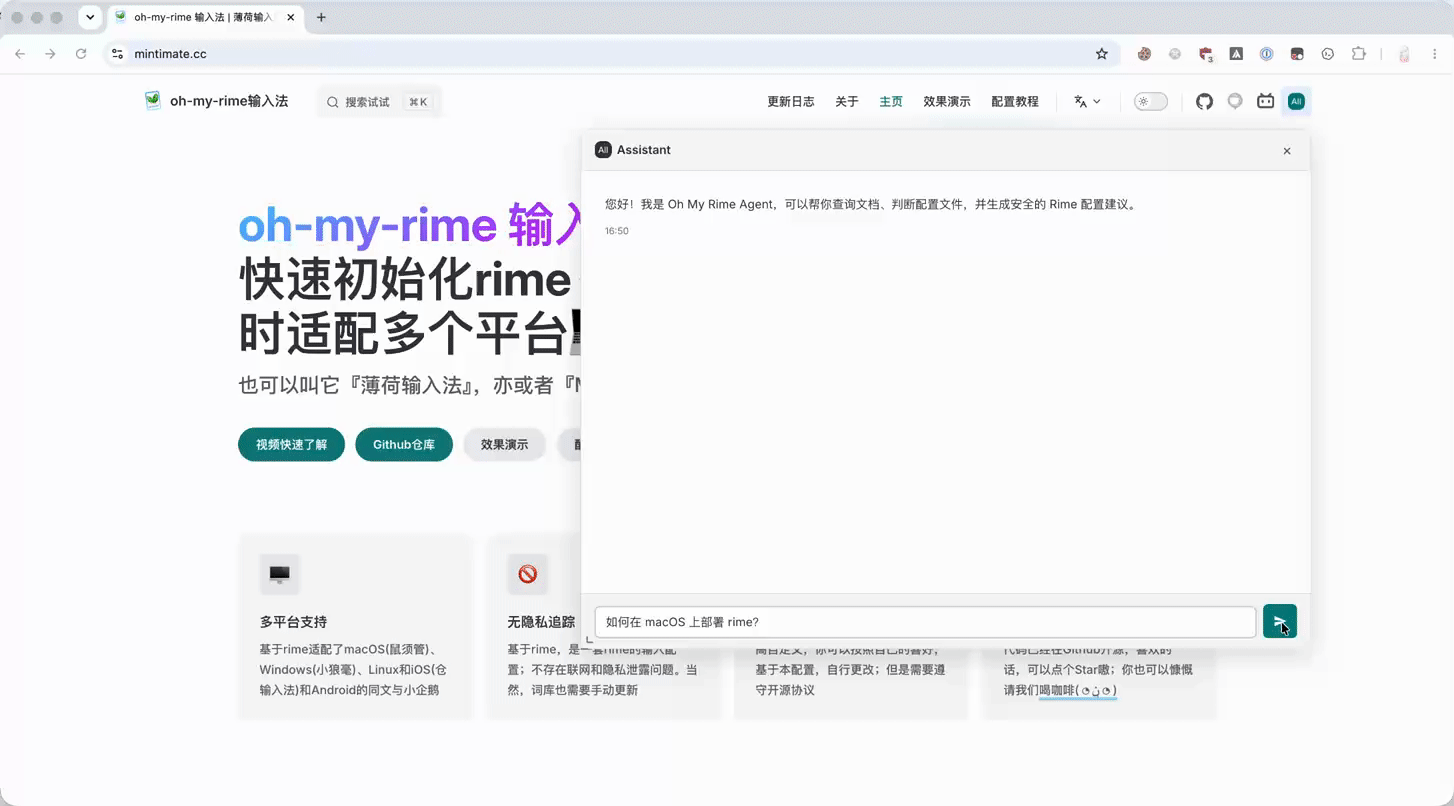Click the prohibited icon on 无隐私追踪 card
Viewport: 1454px width, 806px height.
tap(527, 574)
